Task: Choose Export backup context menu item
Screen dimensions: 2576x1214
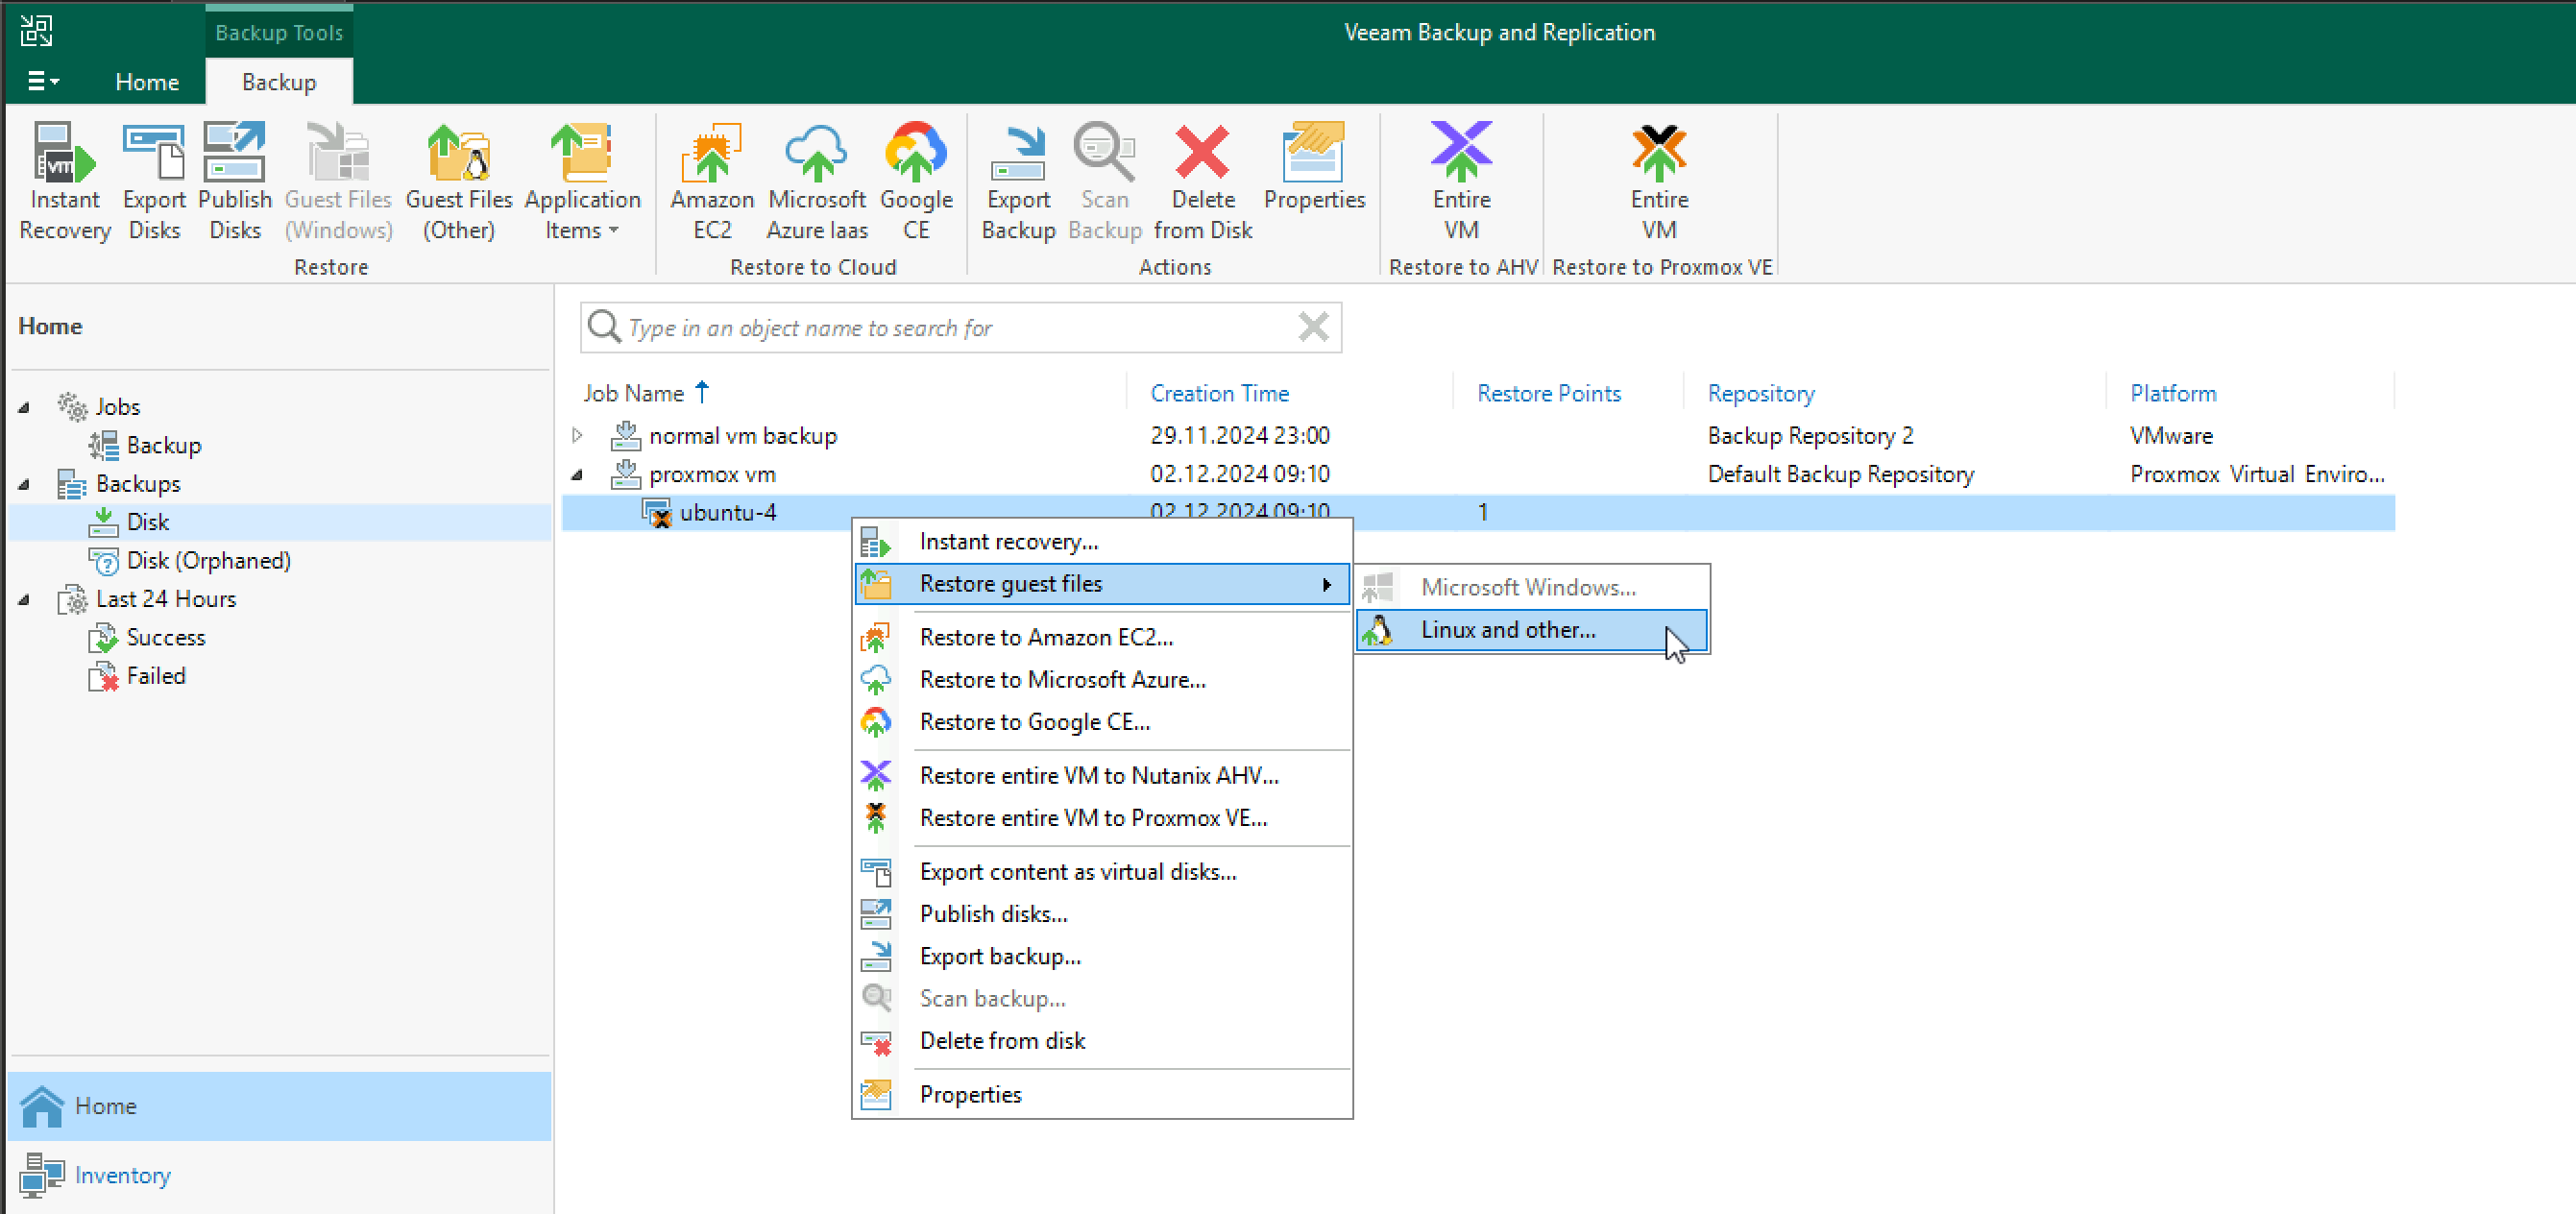Action: (x=1102, y=956)
